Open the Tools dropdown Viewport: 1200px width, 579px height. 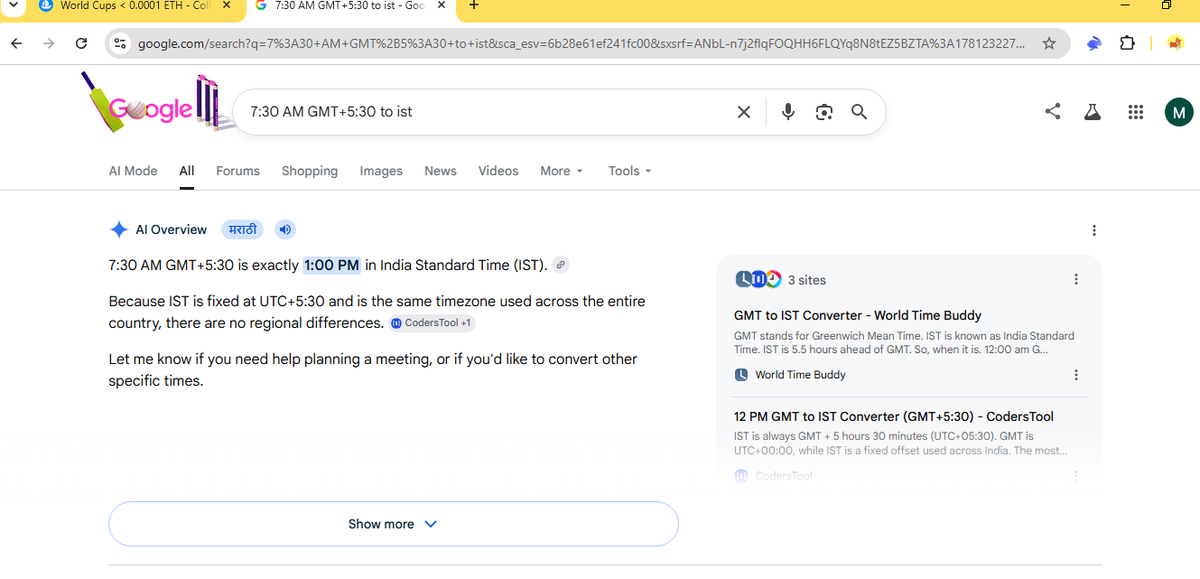630,171
